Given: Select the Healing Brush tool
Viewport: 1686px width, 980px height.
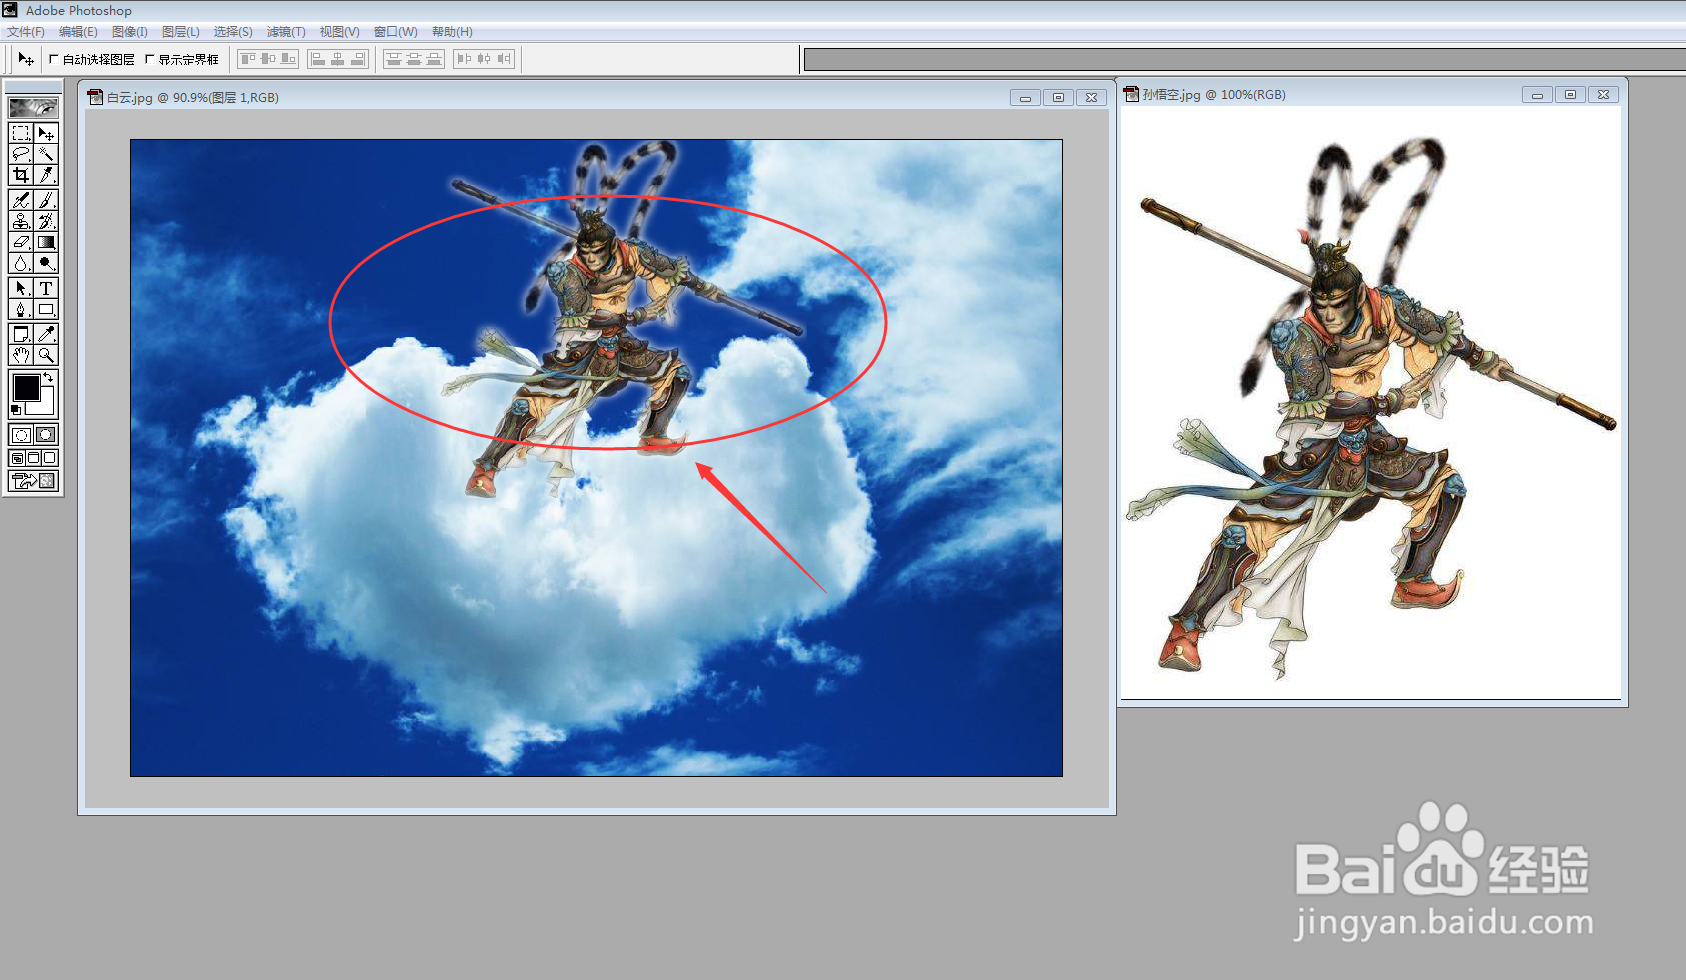Looking at the screenshot, I should tap(20, 200).
